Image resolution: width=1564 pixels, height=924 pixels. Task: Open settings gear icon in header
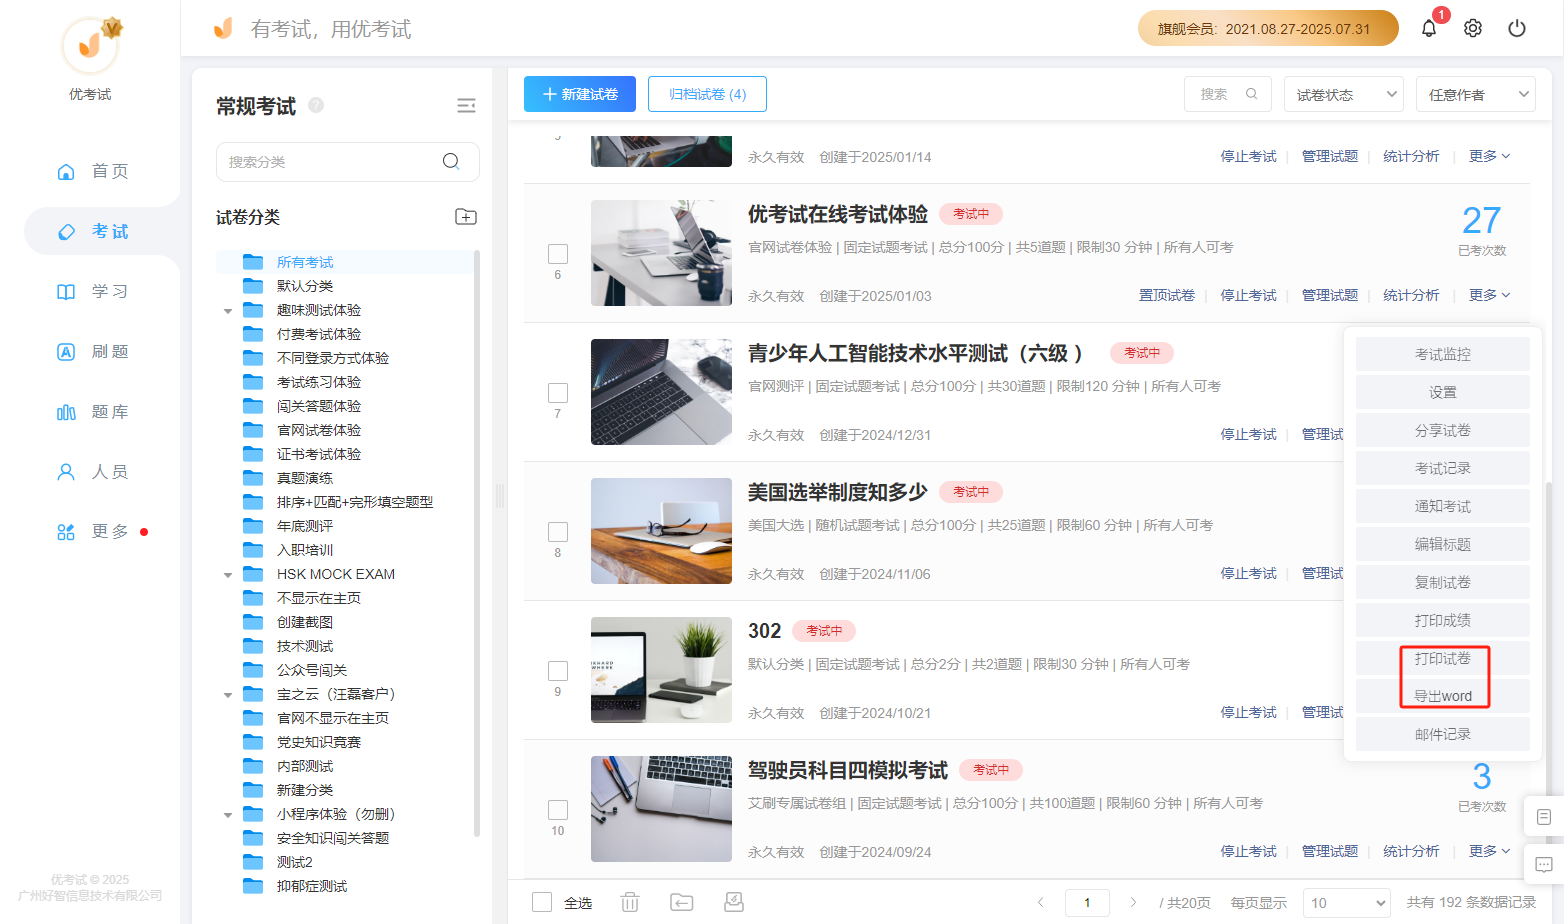[1473, 28]
